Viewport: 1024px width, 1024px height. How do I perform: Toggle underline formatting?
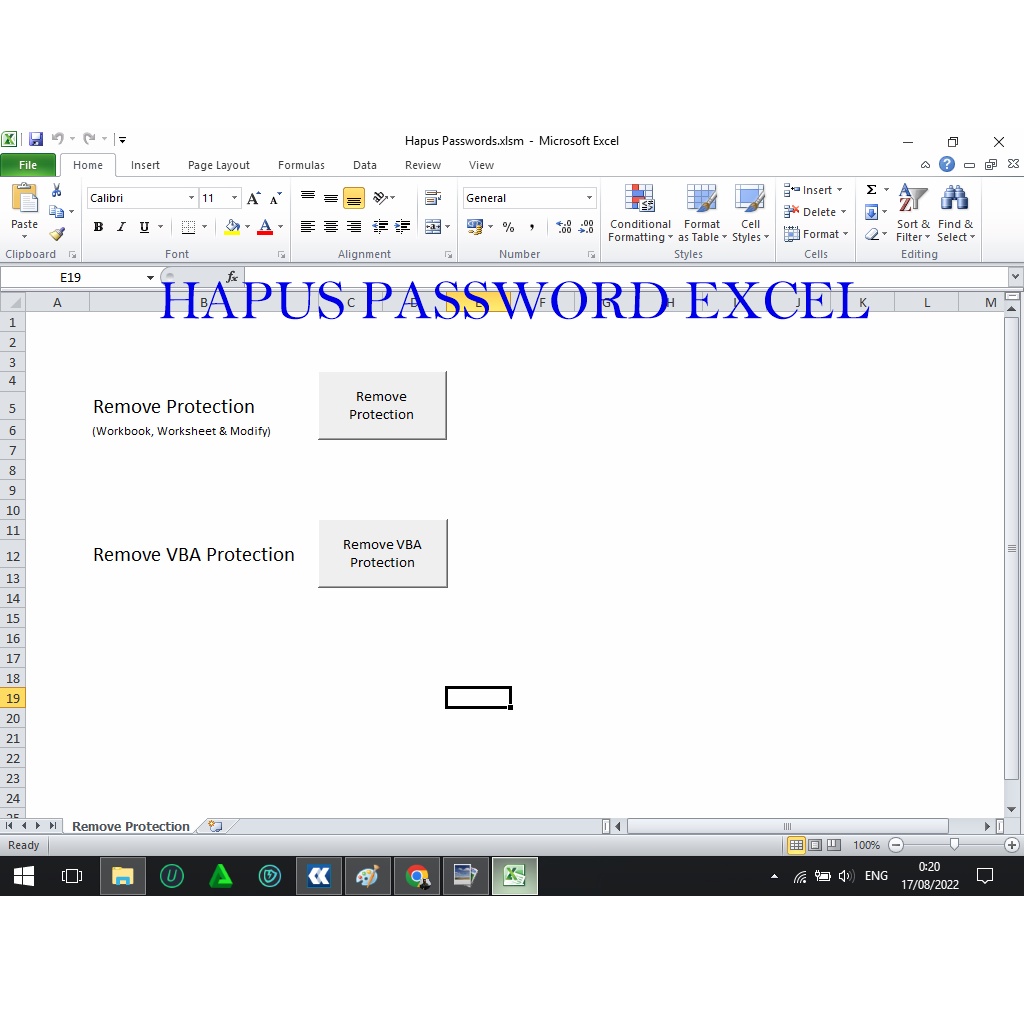click(143, 227)
